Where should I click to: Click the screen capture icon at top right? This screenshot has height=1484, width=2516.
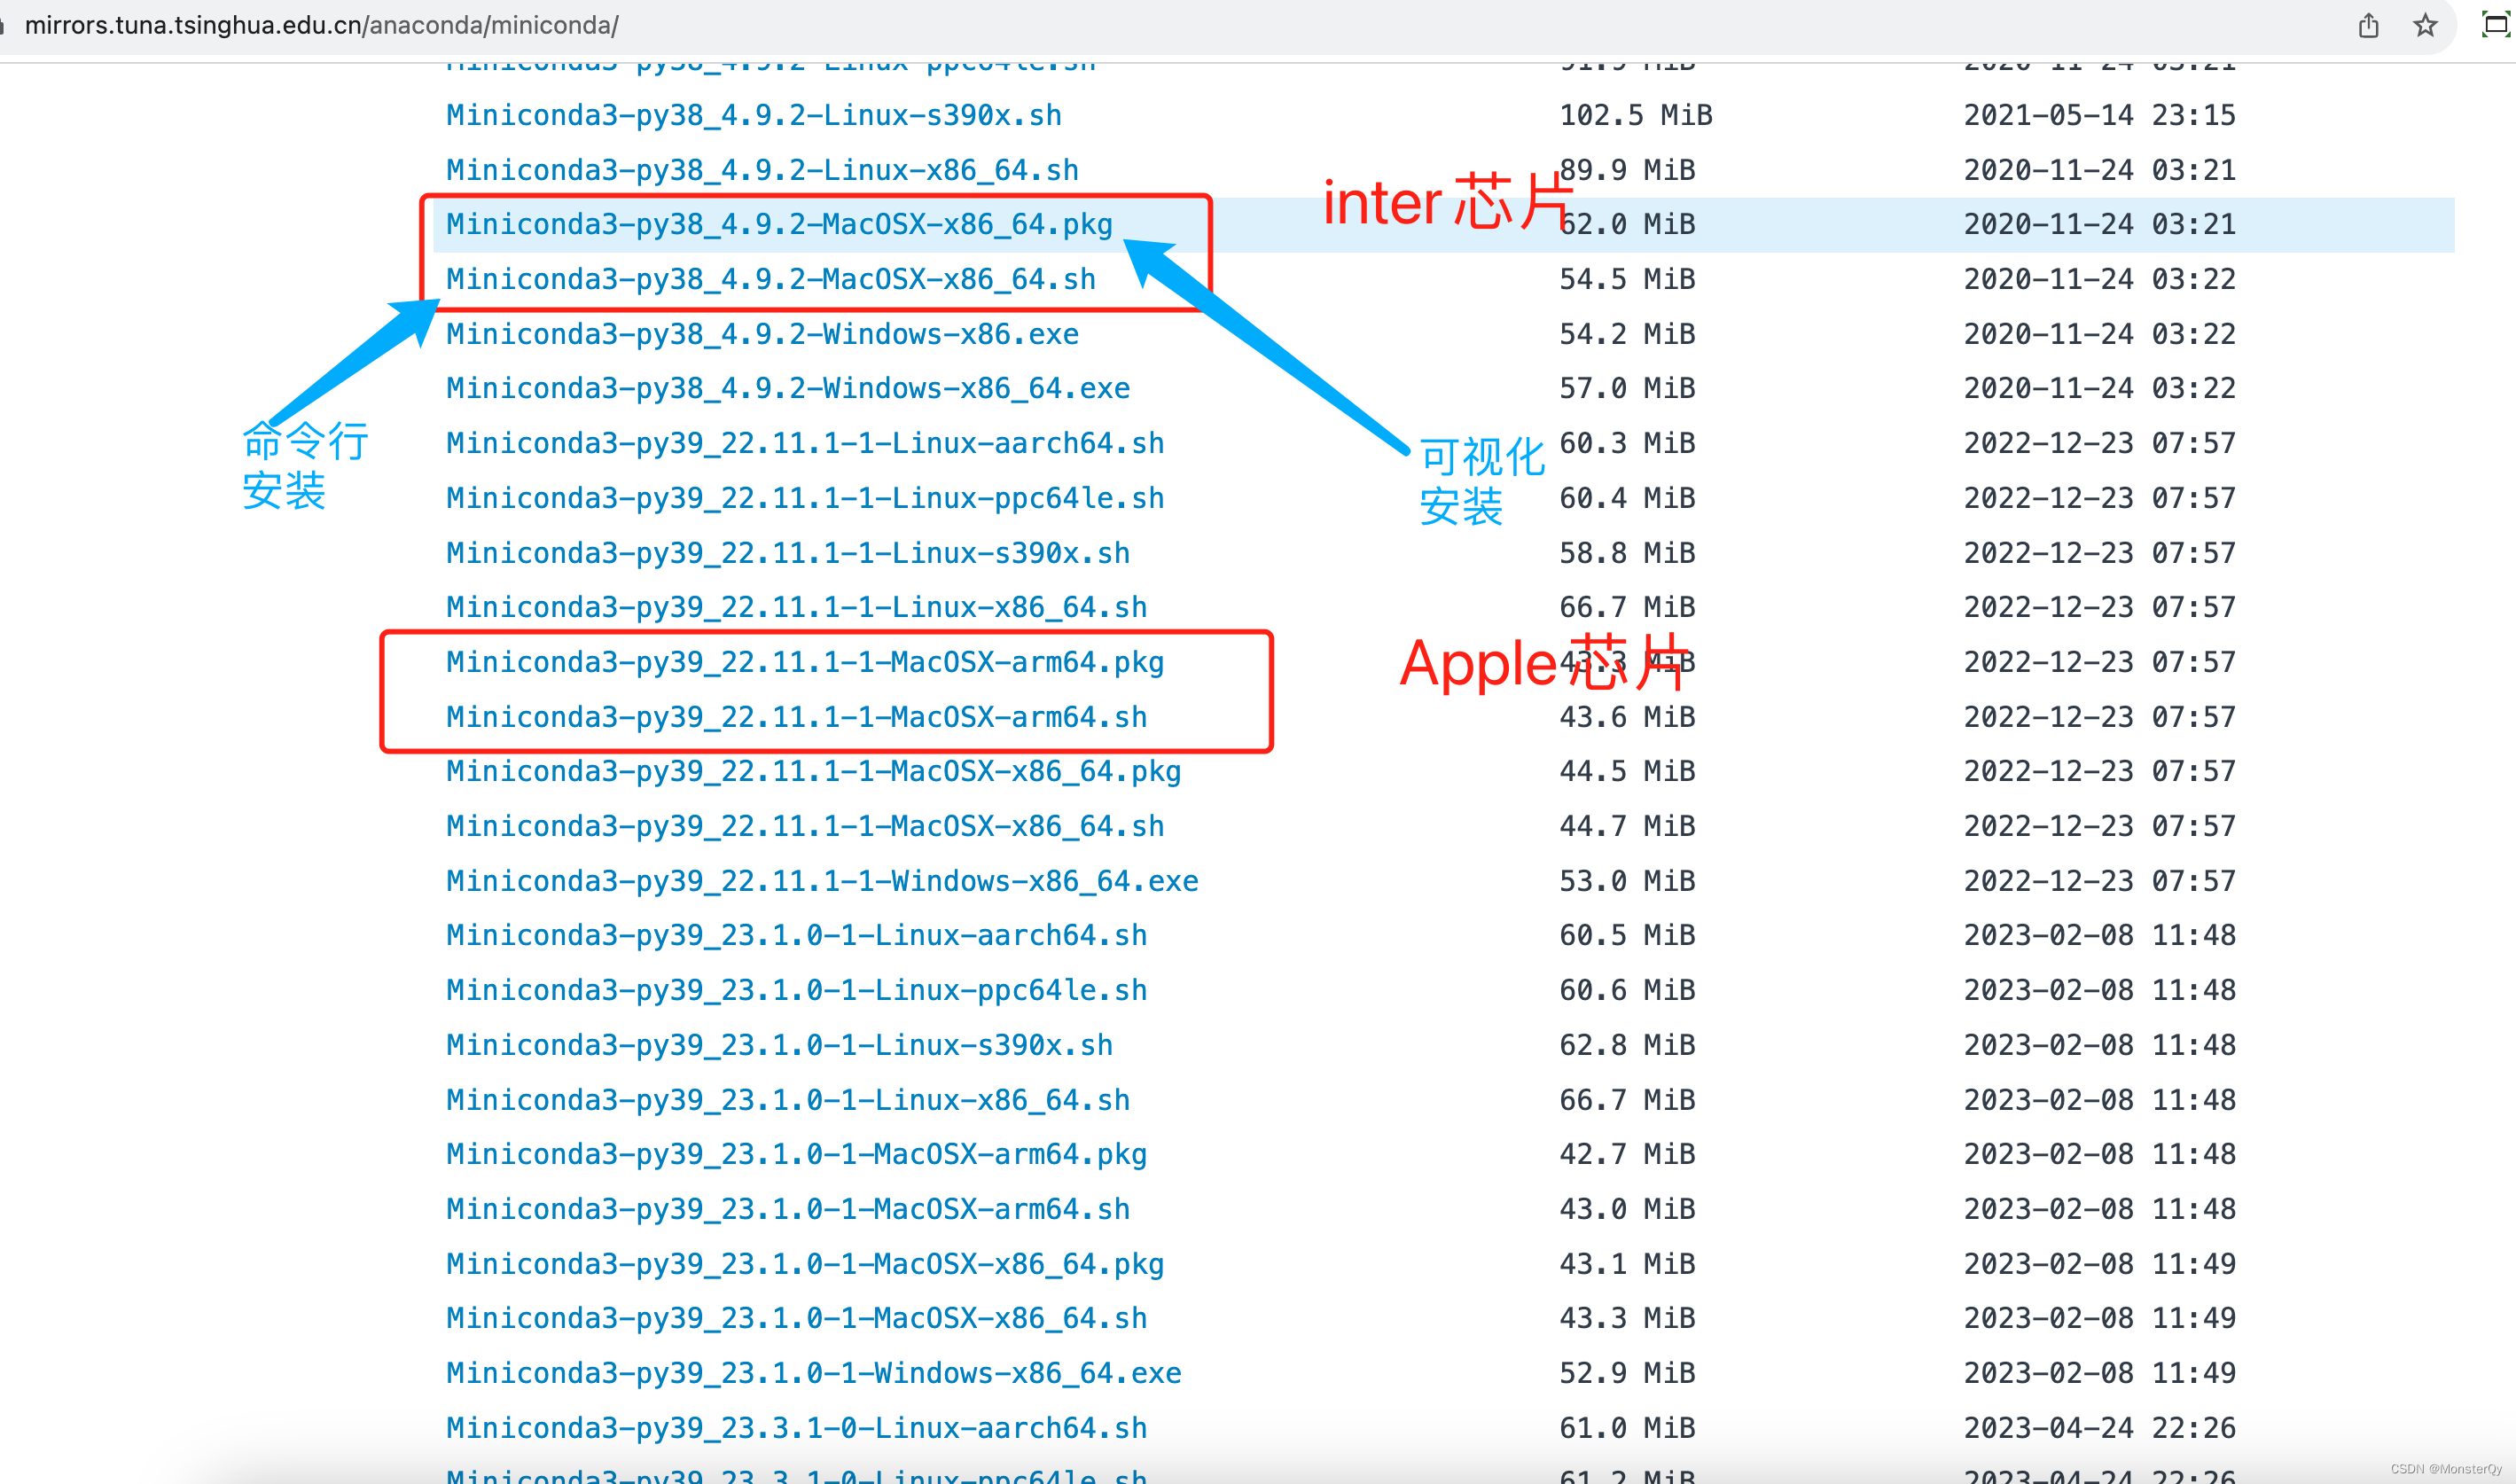pos(2497,25)
